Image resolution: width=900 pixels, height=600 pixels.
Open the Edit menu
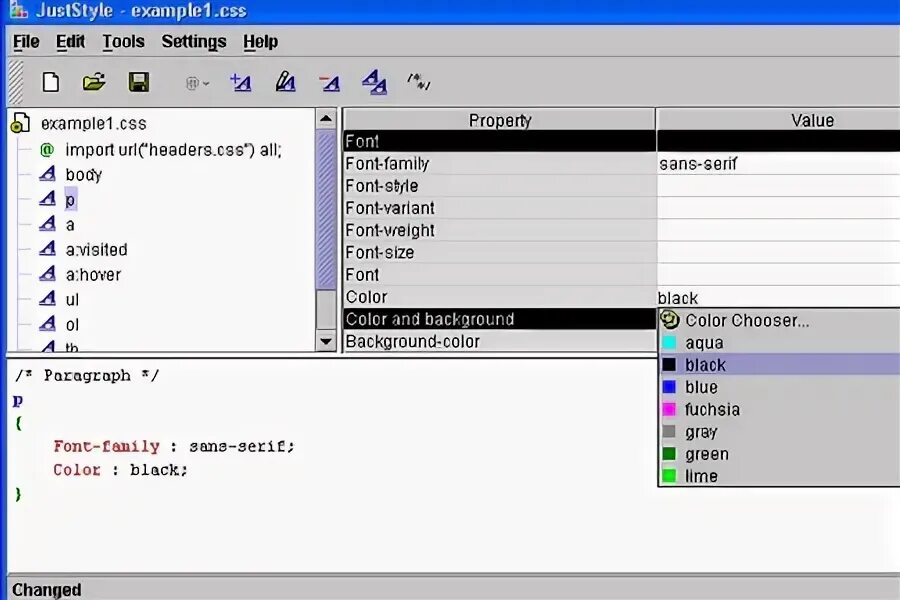point(70,41)
